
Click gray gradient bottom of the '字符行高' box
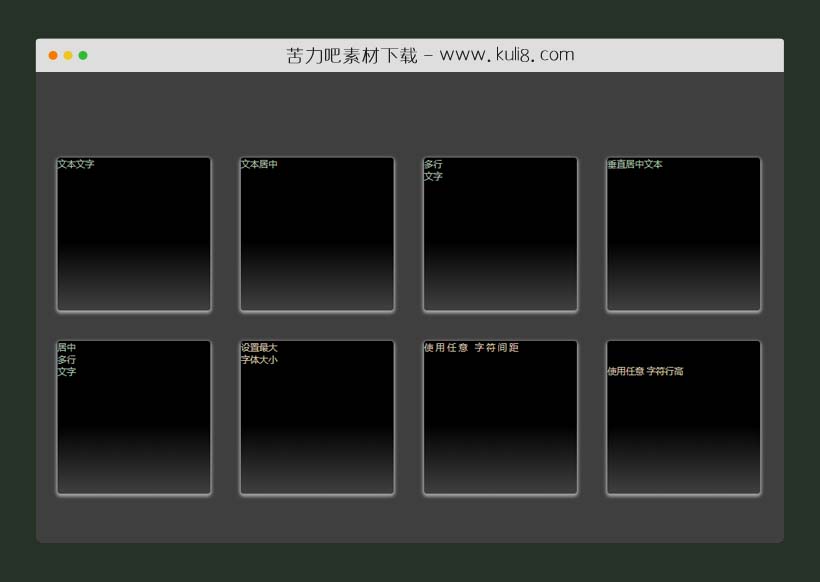tap(684, 474)
